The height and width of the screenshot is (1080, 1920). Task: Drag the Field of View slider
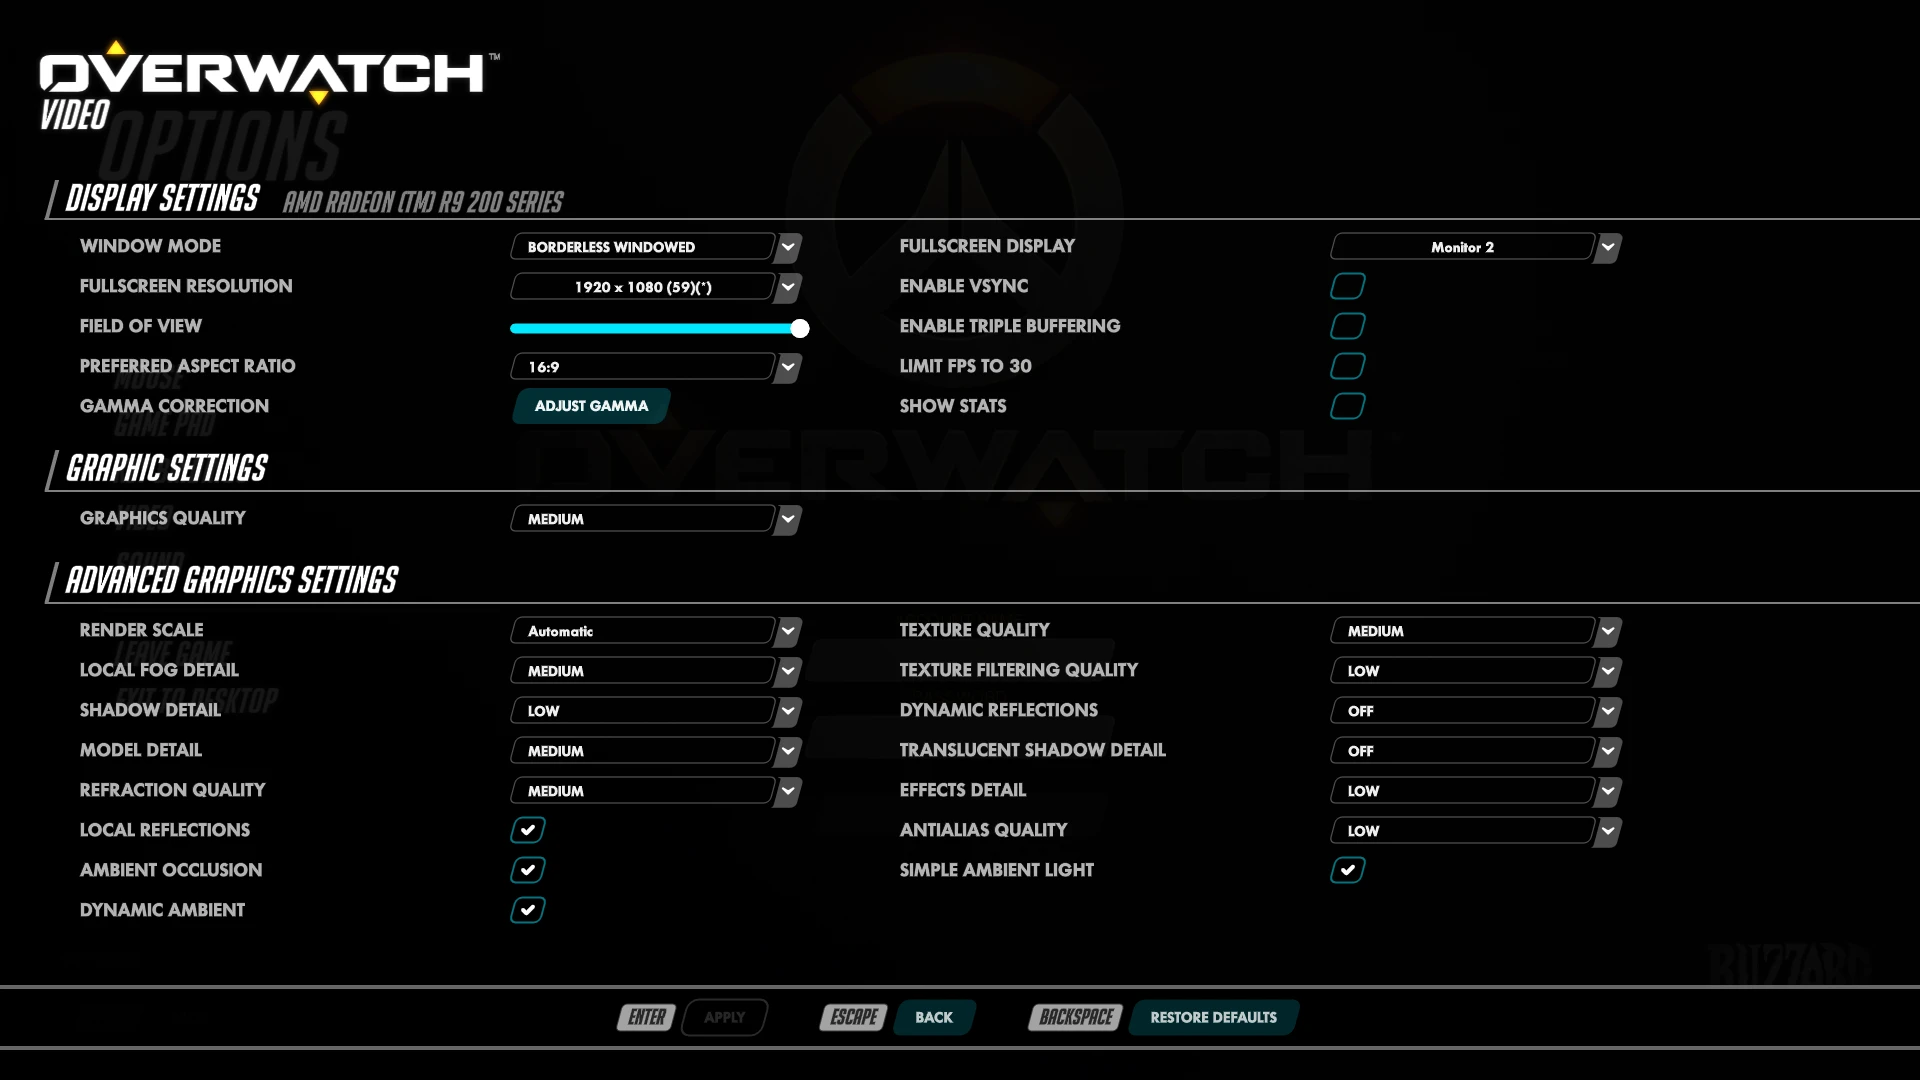point(798,328)
